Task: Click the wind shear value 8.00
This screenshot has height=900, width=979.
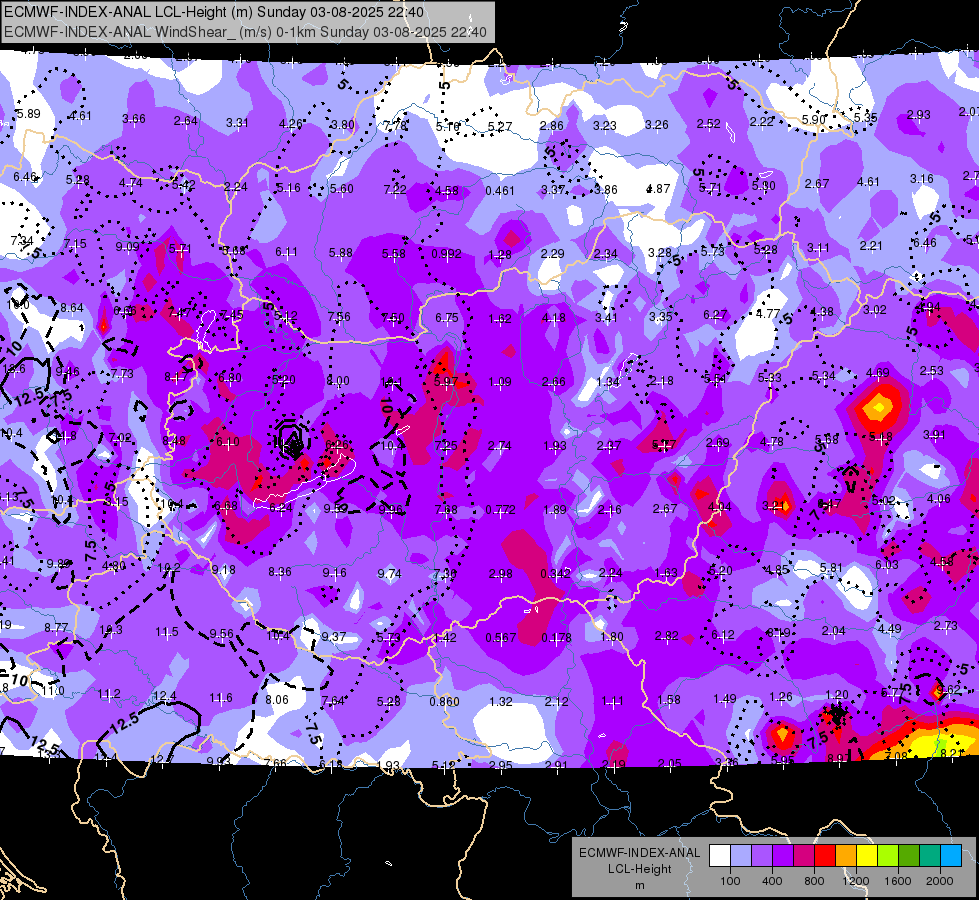Action: (x=338, y=381)
